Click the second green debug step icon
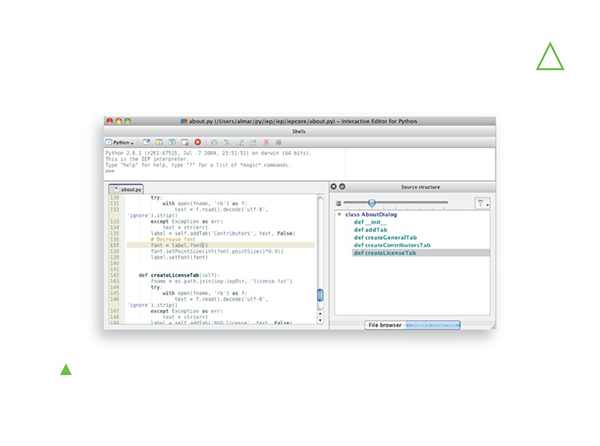 [227, 142]
